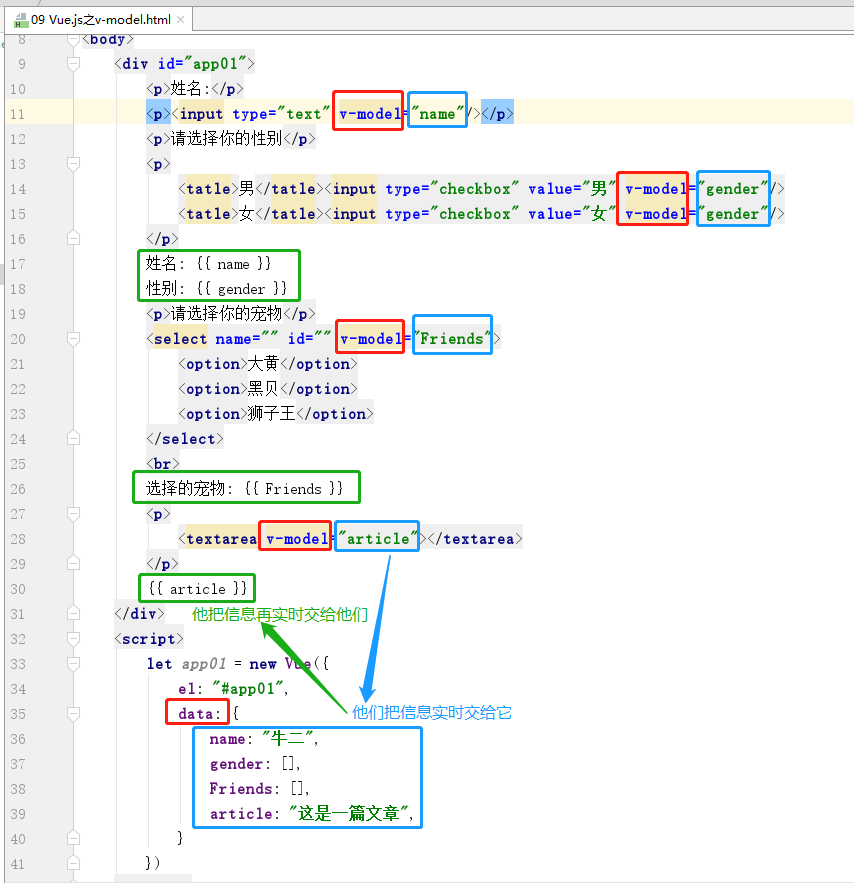Click the fold end marker on line 31
The width and height of the screenshot is (854, 883).
click(x=73, y=614)
